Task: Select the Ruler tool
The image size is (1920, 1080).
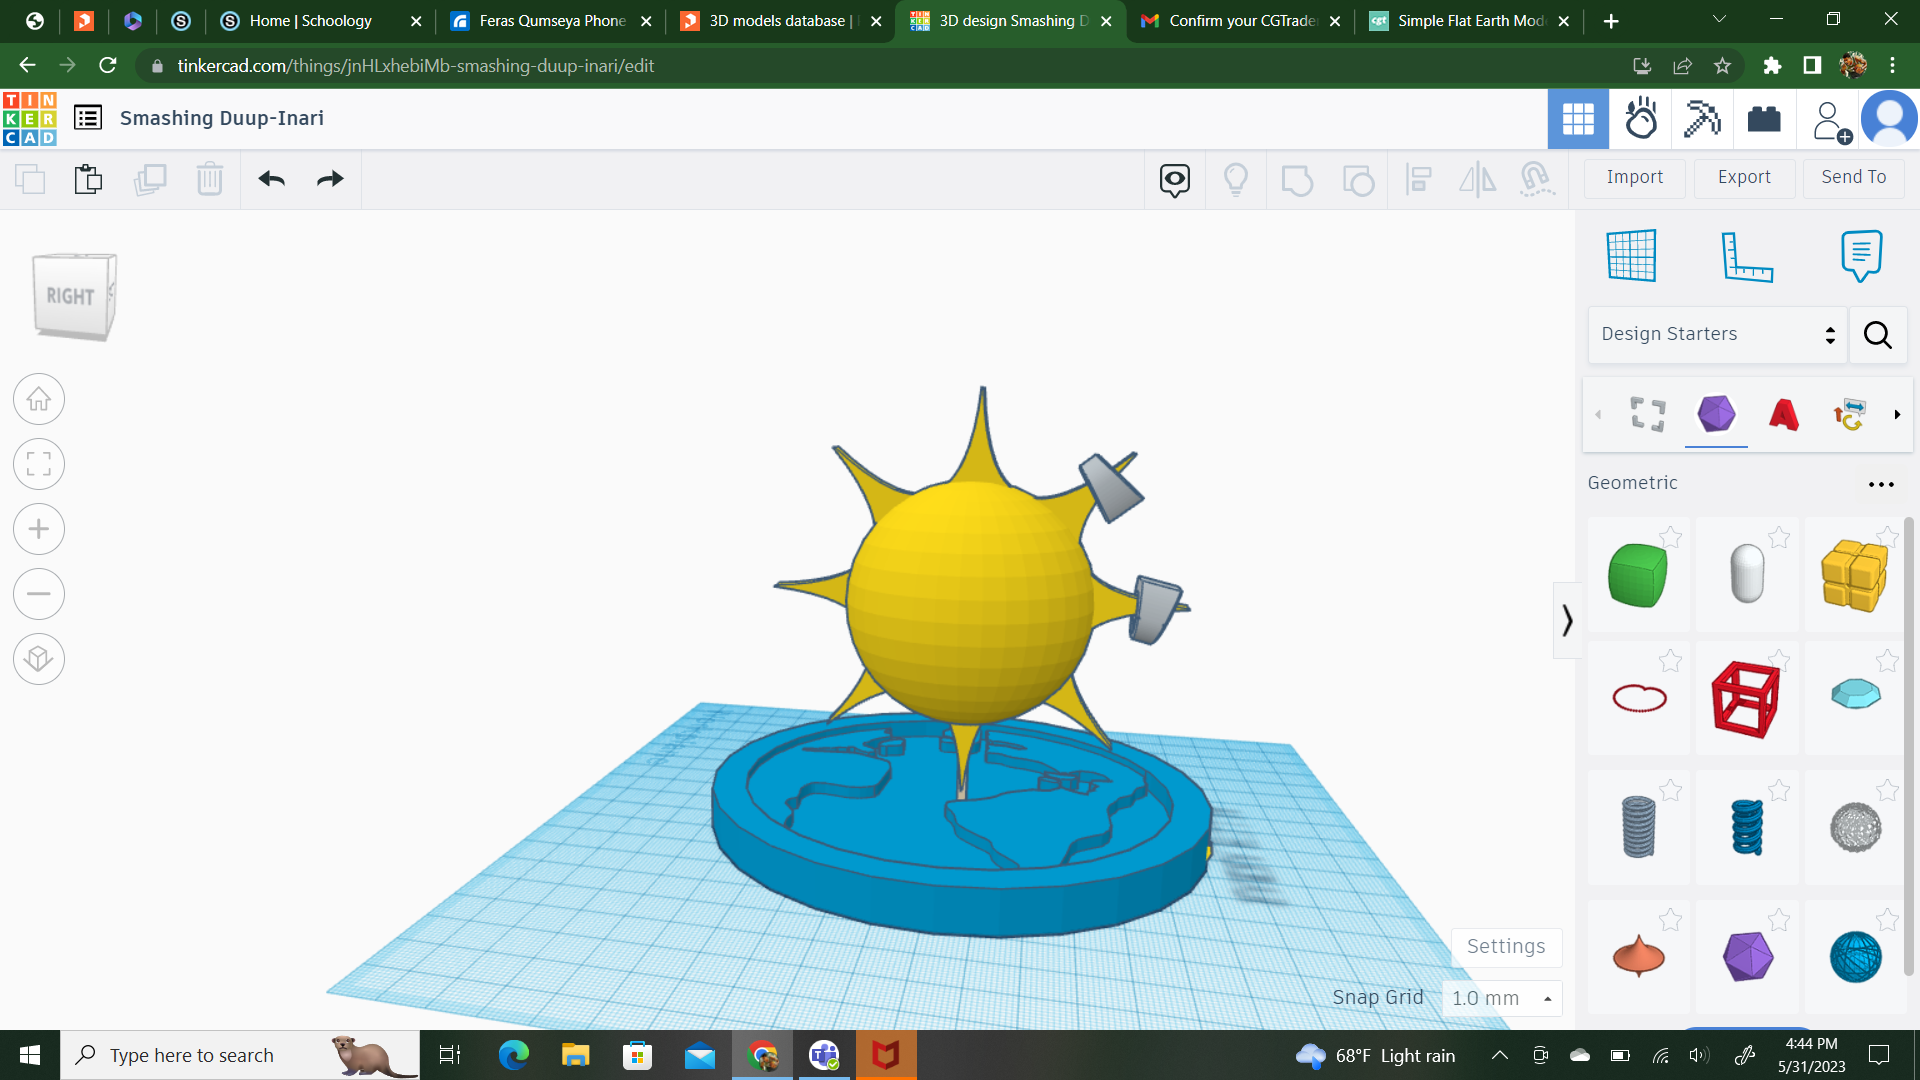Action: 1747,256
